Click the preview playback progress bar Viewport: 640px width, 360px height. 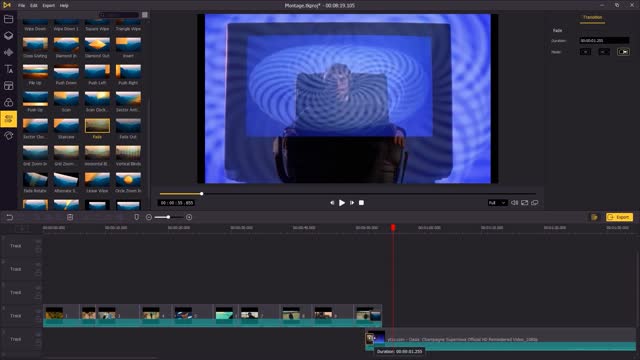[347, 194]
